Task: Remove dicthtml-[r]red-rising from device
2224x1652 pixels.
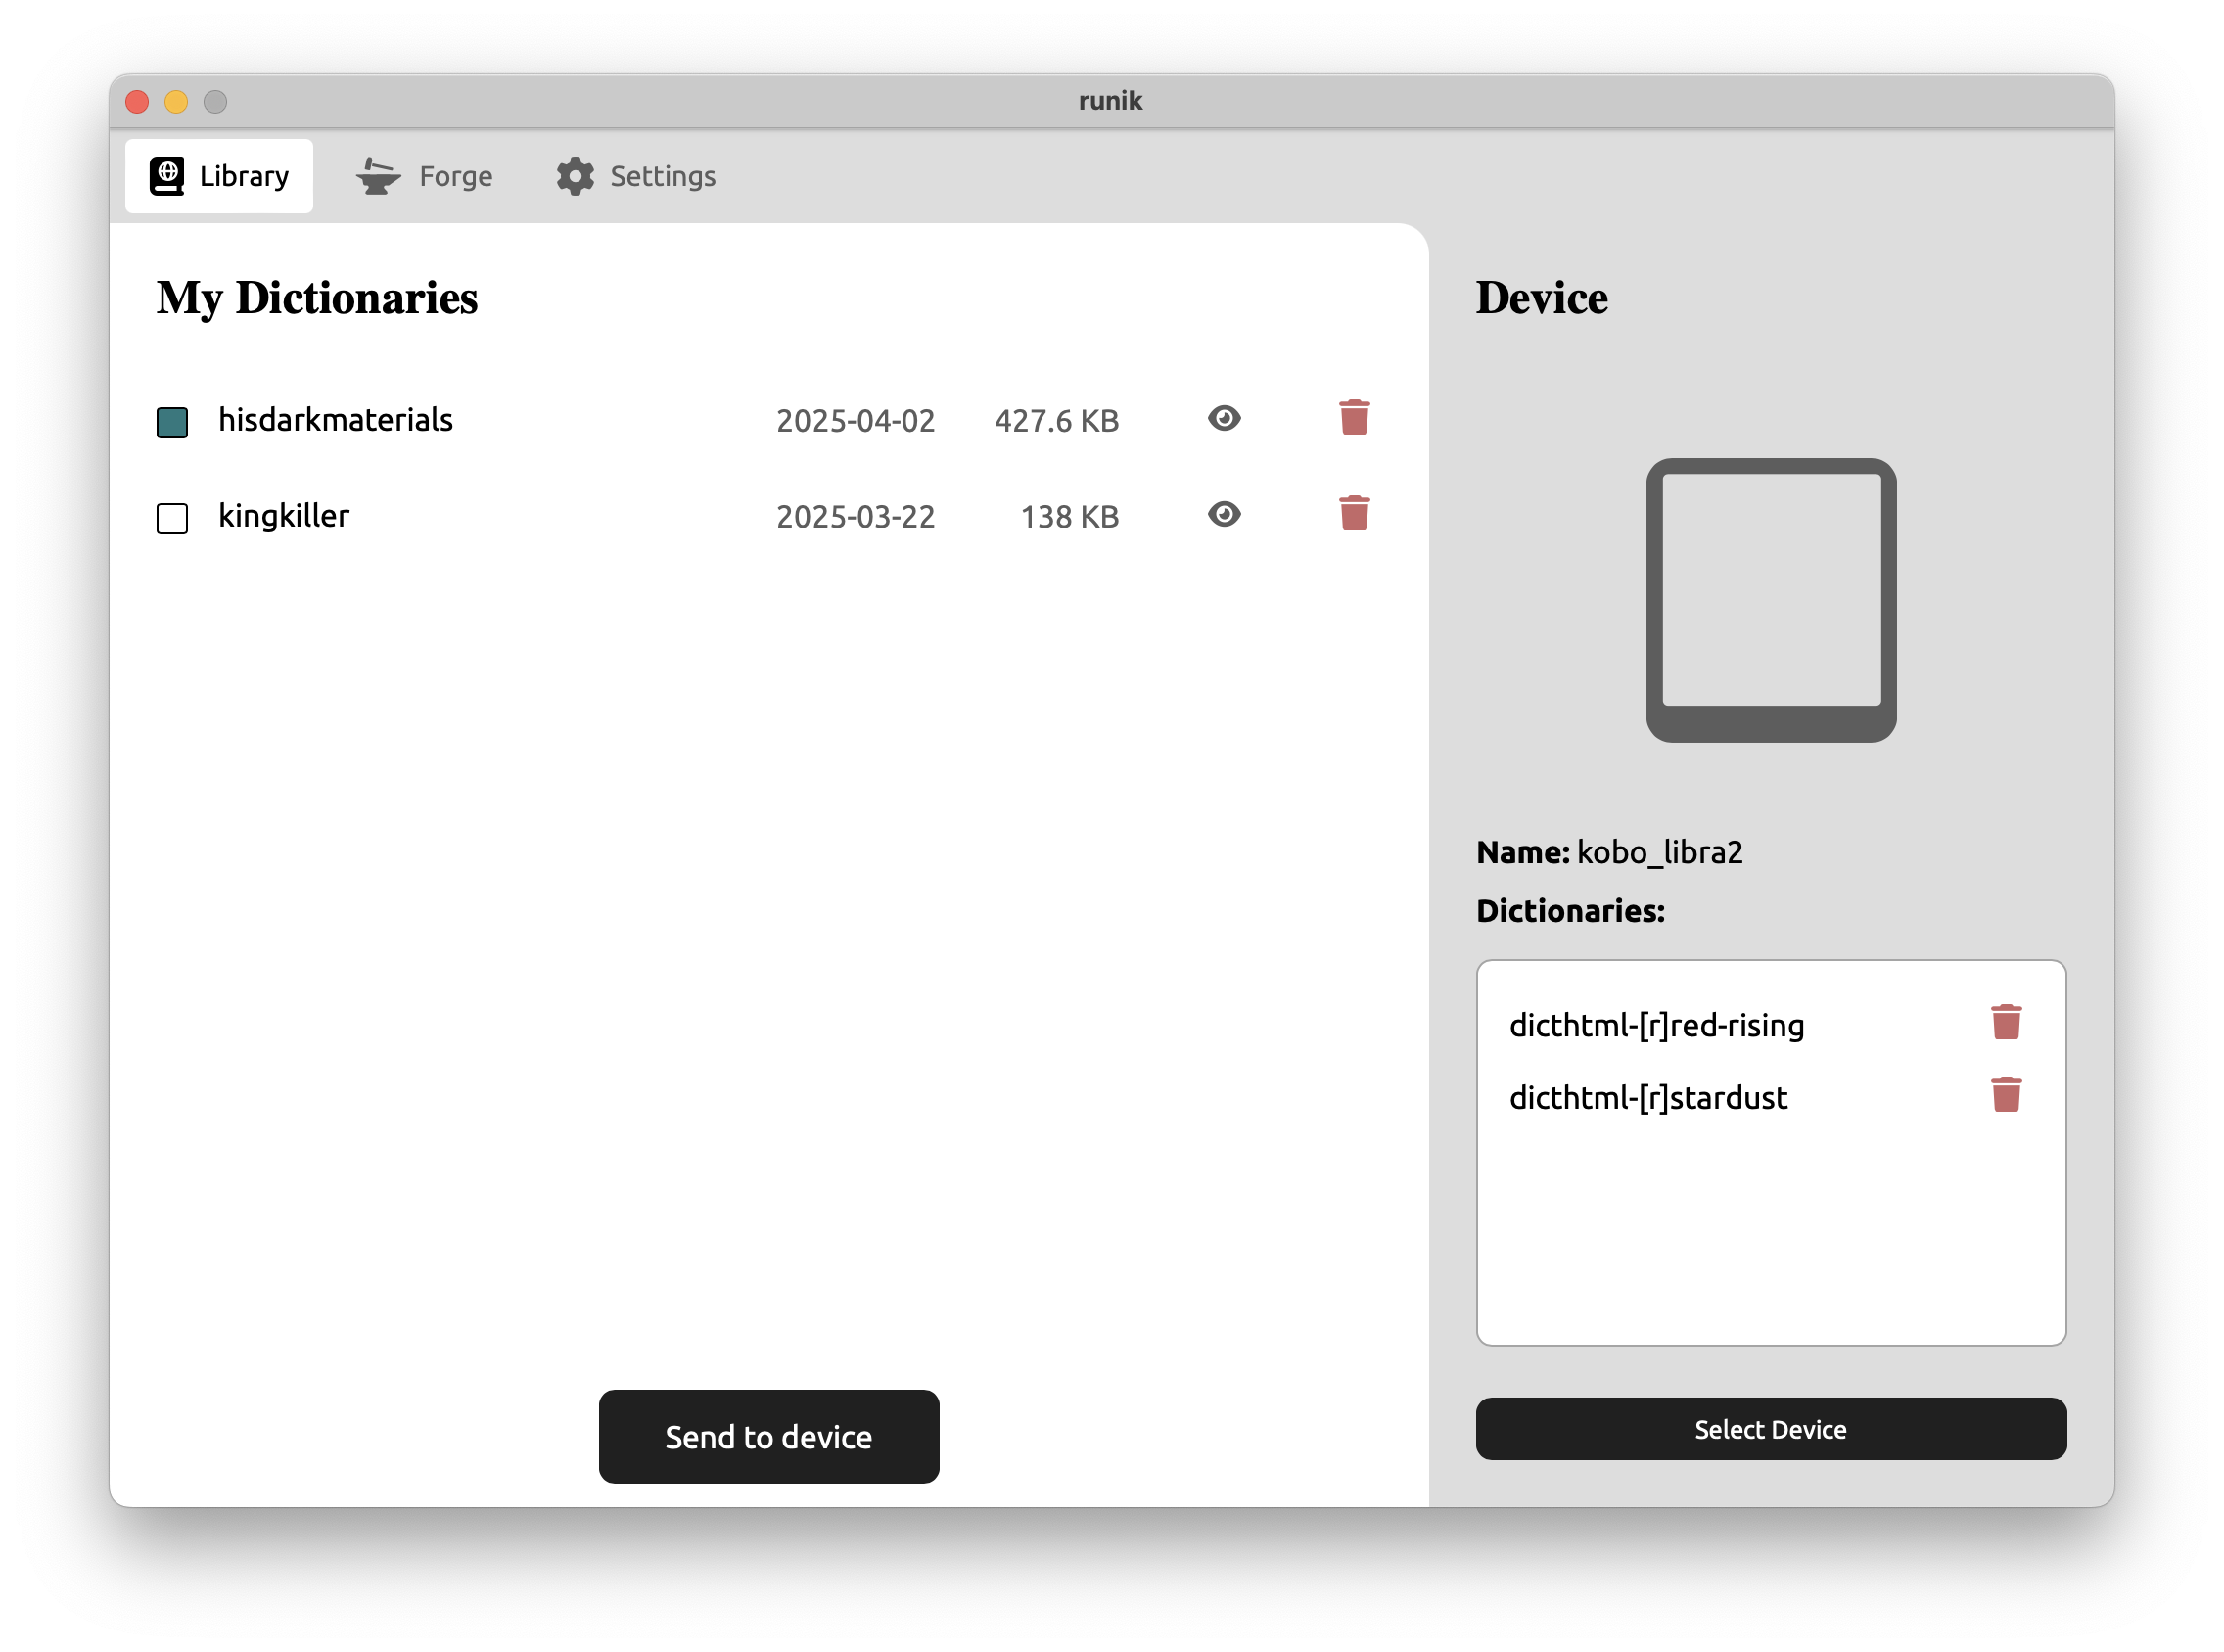Action: [x=2005, y=1023]
